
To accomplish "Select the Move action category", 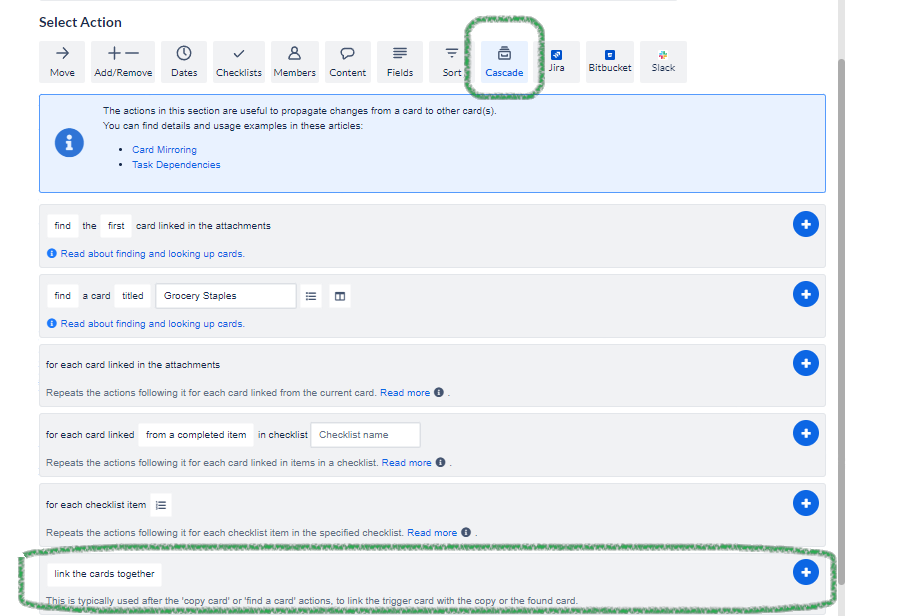I will [x=61, y=61].
